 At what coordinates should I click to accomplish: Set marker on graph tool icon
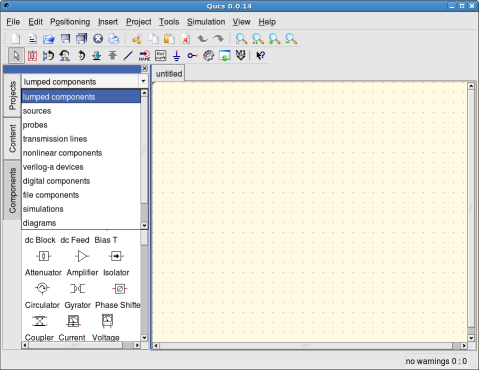pyautogui.click(x=241, y=55)
